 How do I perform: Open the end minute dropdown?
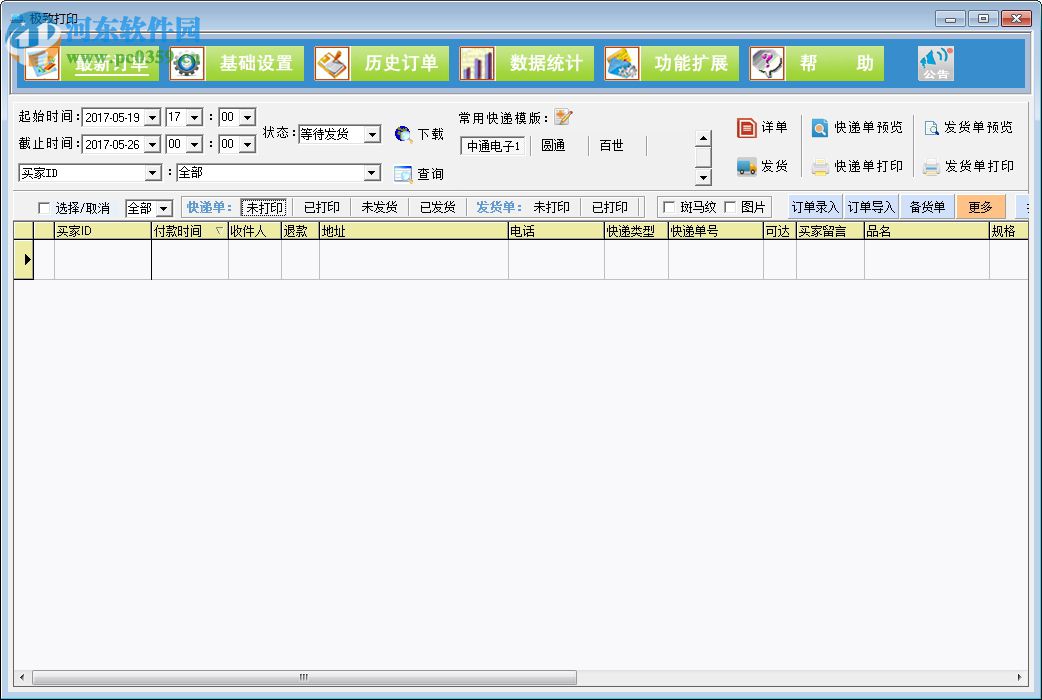point(247,144)
